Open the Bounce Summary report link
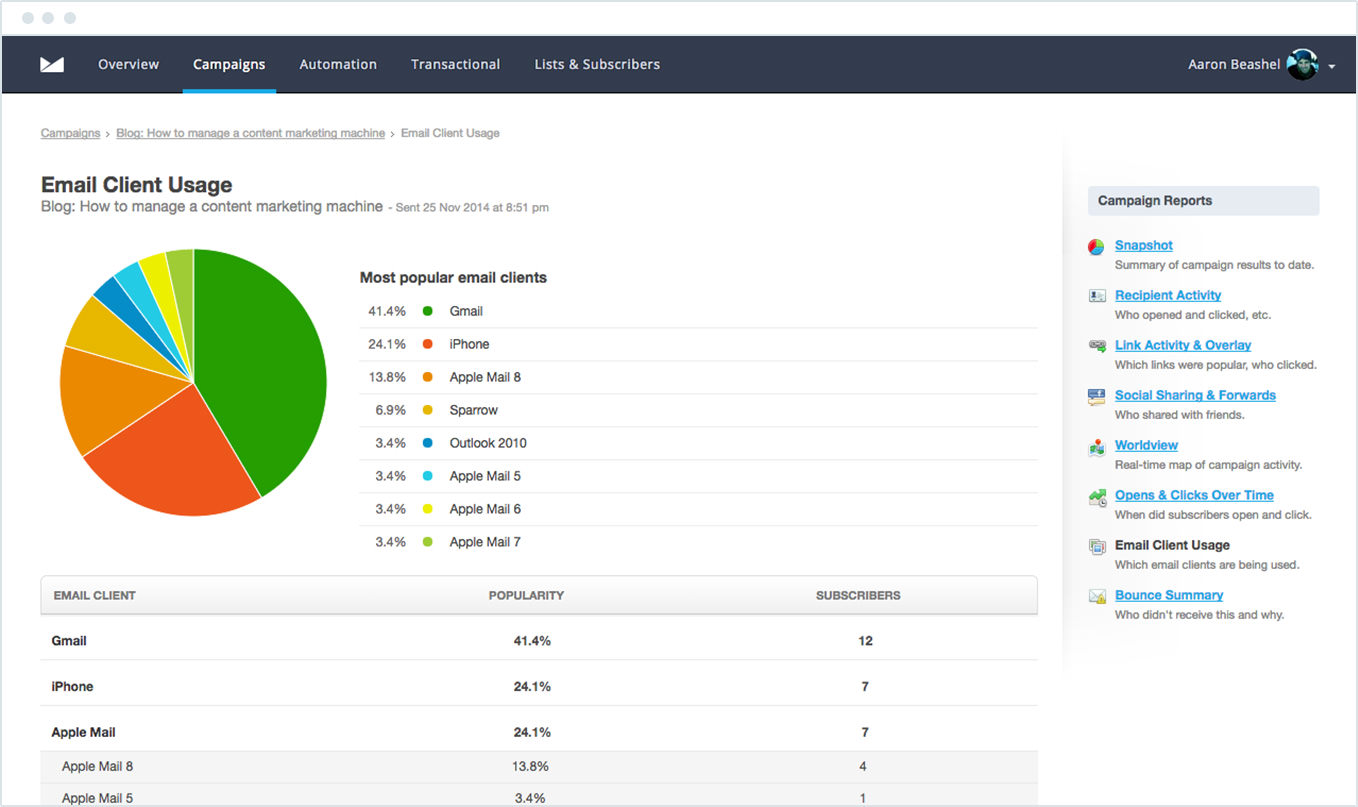 click(x=1168, y=595)
